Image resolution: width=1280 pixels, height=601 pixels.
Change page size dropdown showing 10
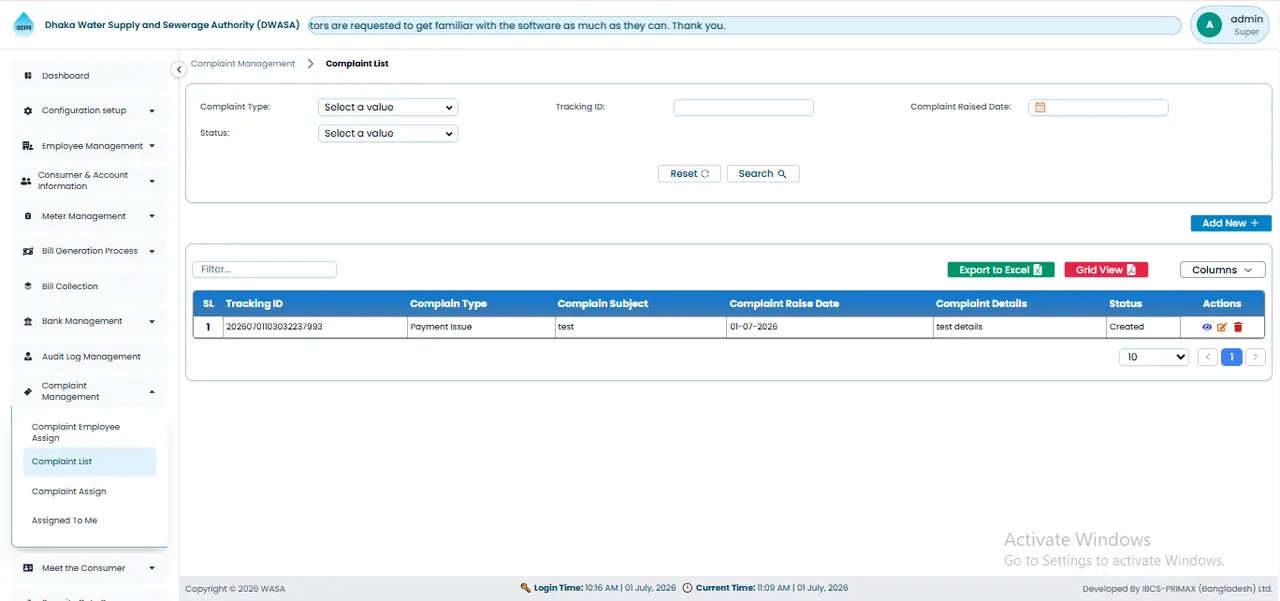1154,357
